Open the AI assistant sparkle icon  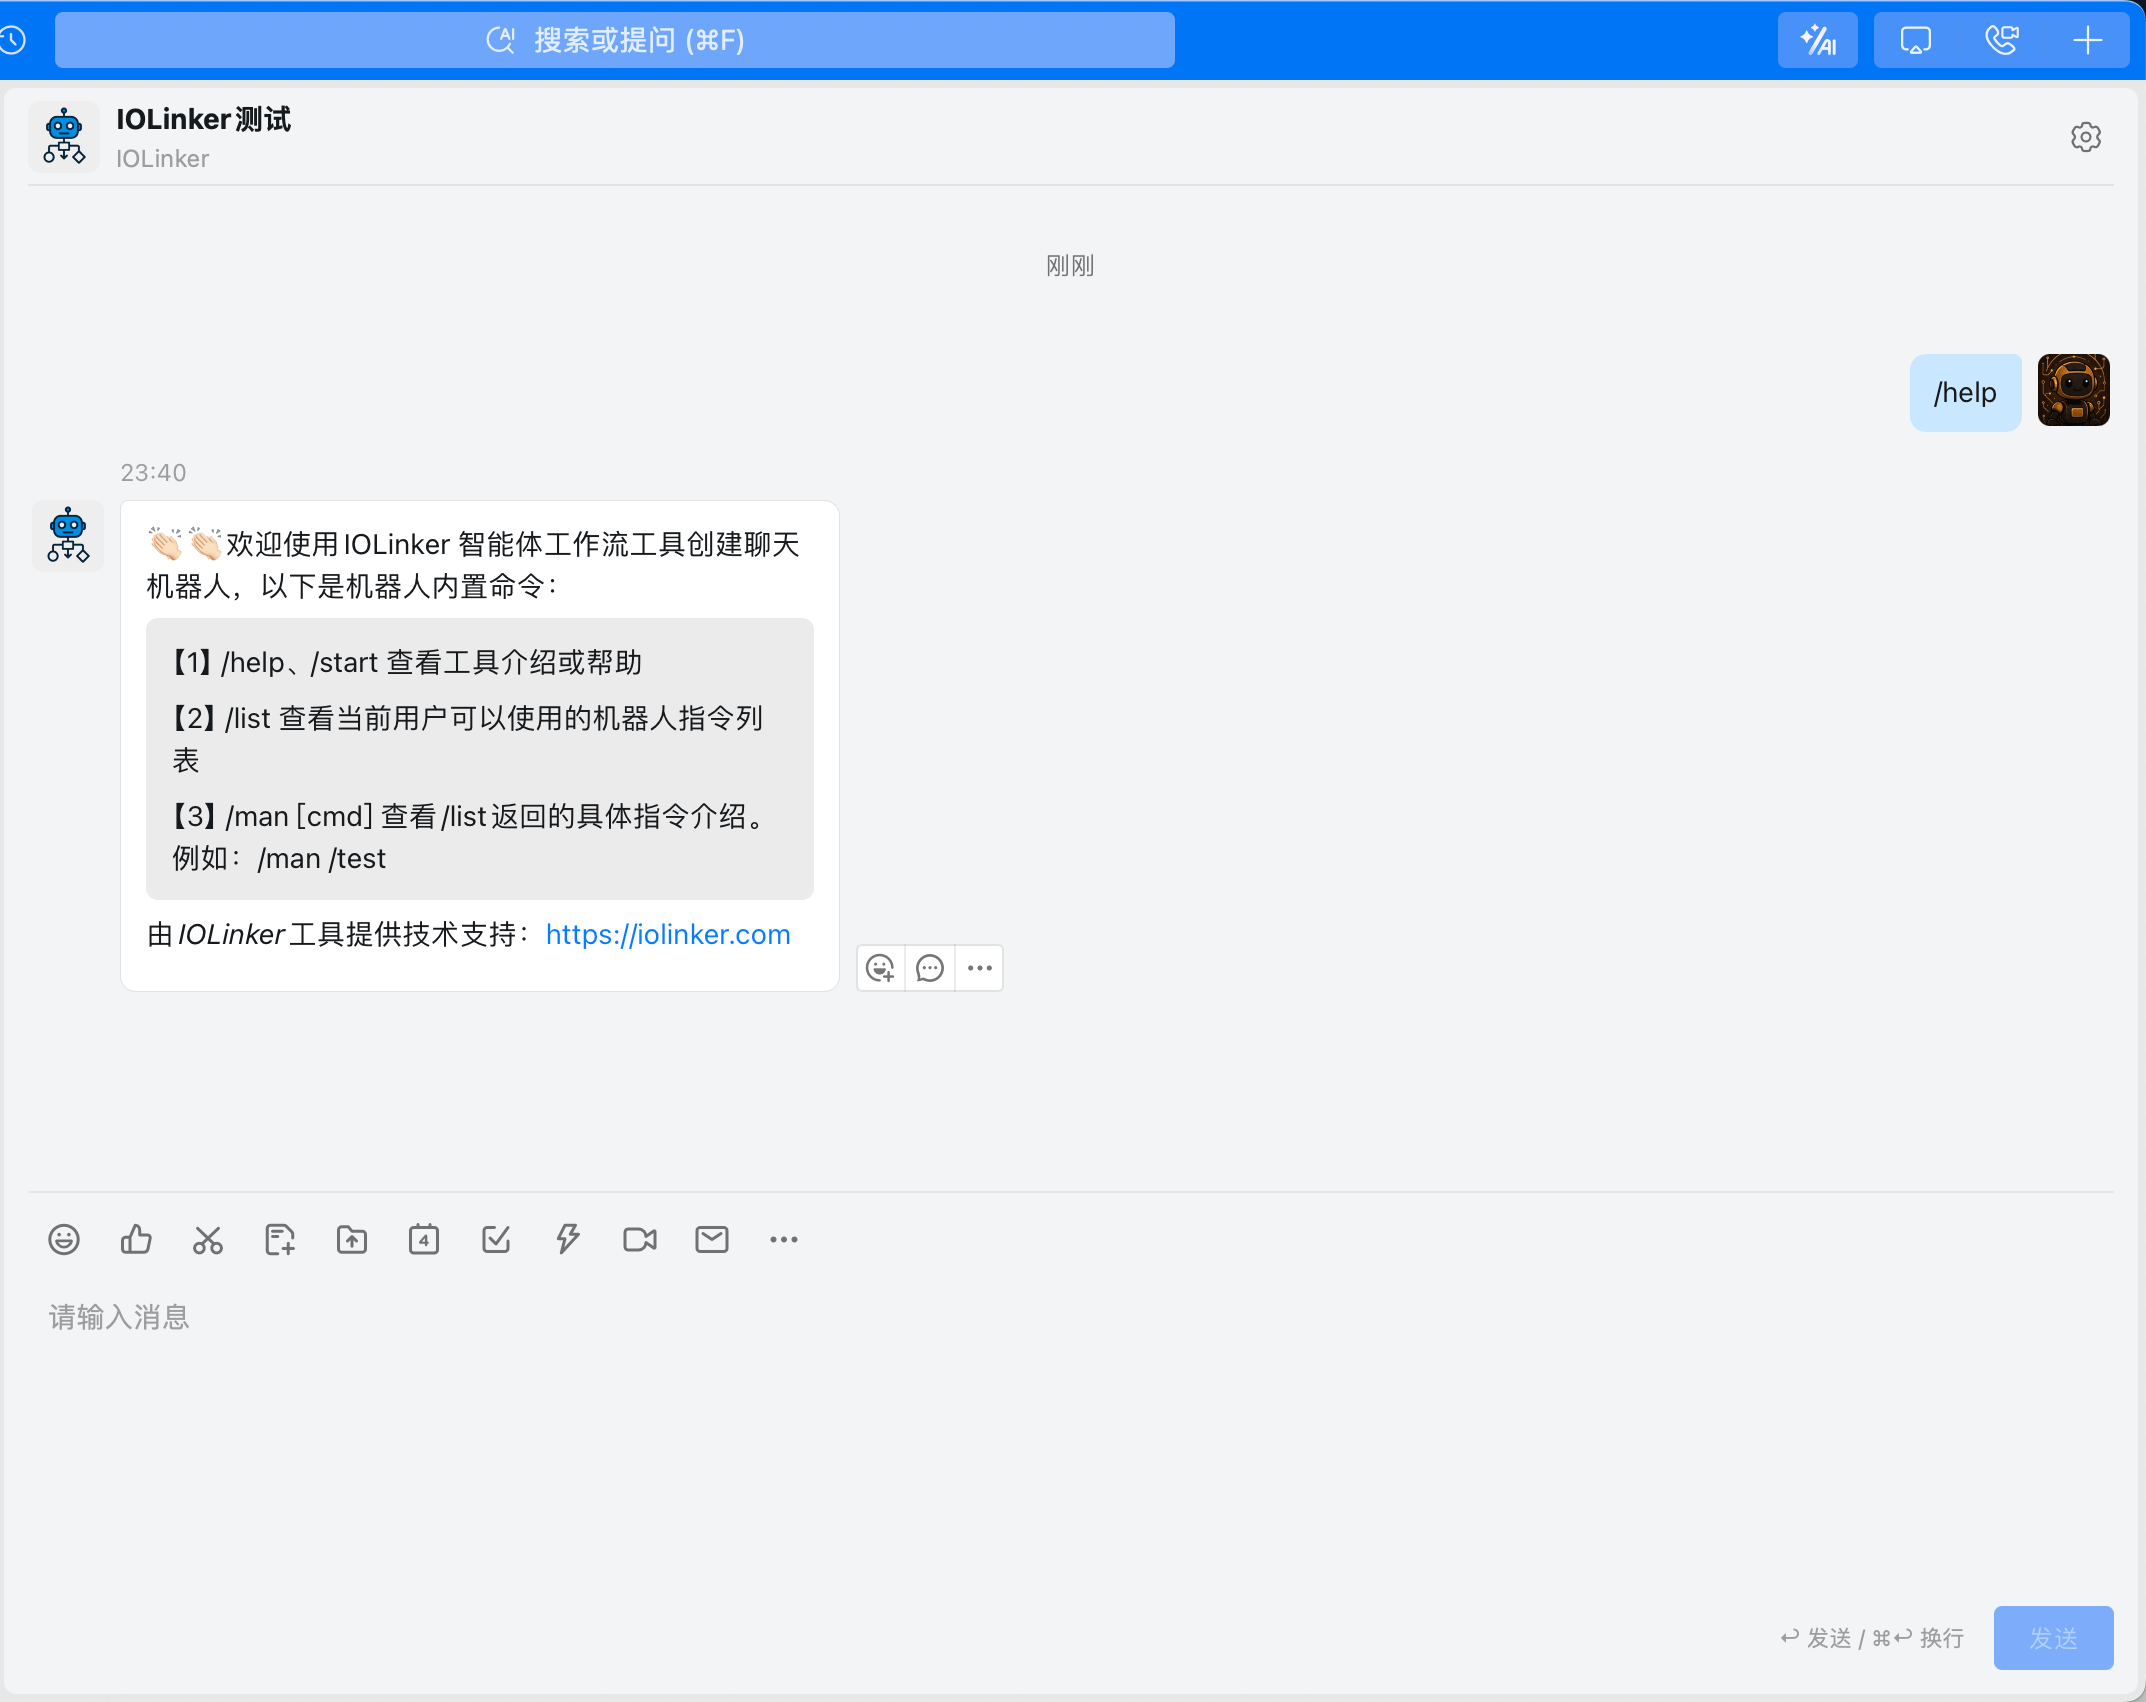1817,40
